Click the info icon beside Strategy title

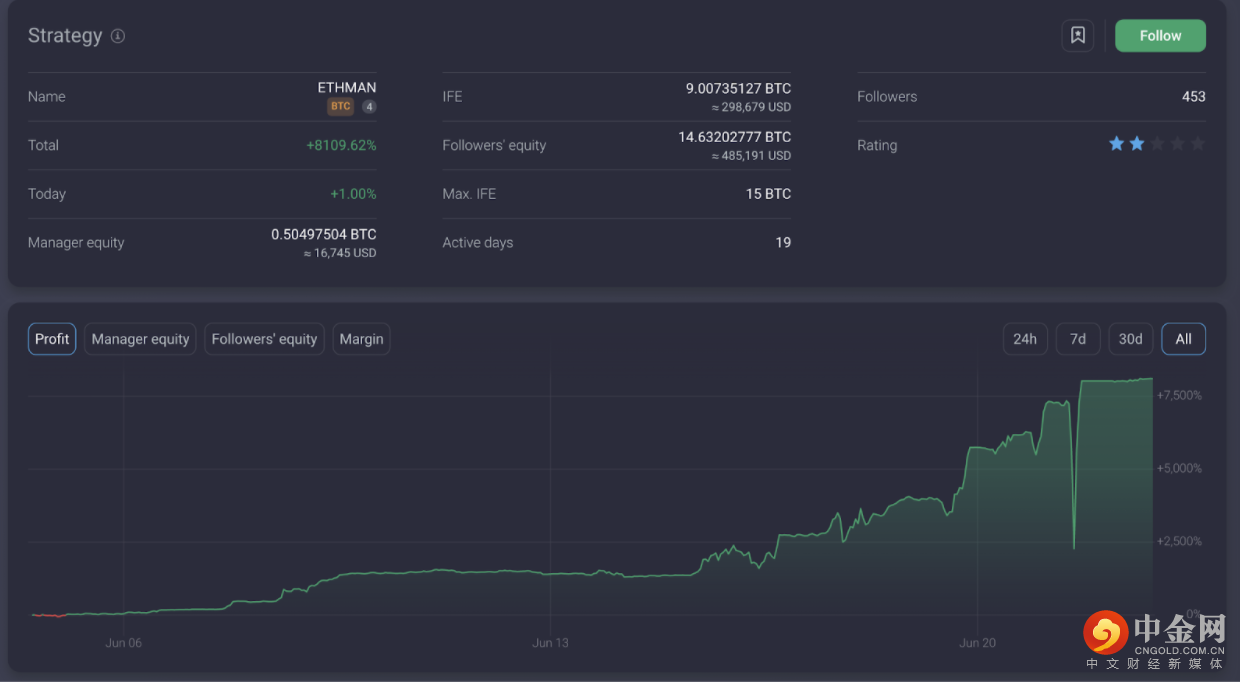click(118, 36)
